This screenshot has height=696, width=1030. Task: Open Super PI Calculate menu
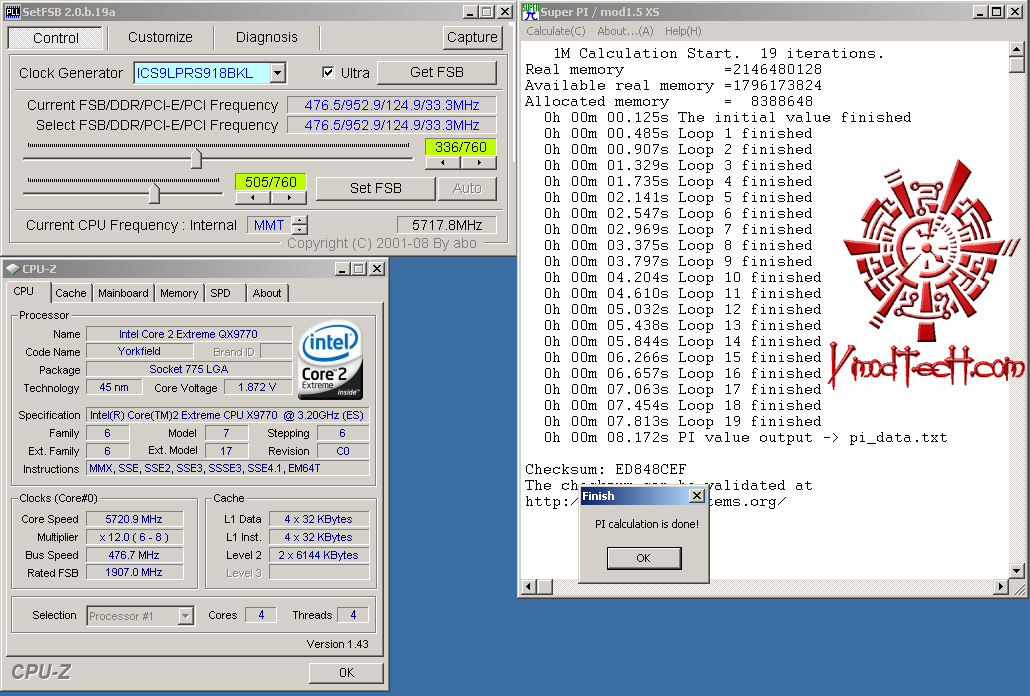coord(556,31)
